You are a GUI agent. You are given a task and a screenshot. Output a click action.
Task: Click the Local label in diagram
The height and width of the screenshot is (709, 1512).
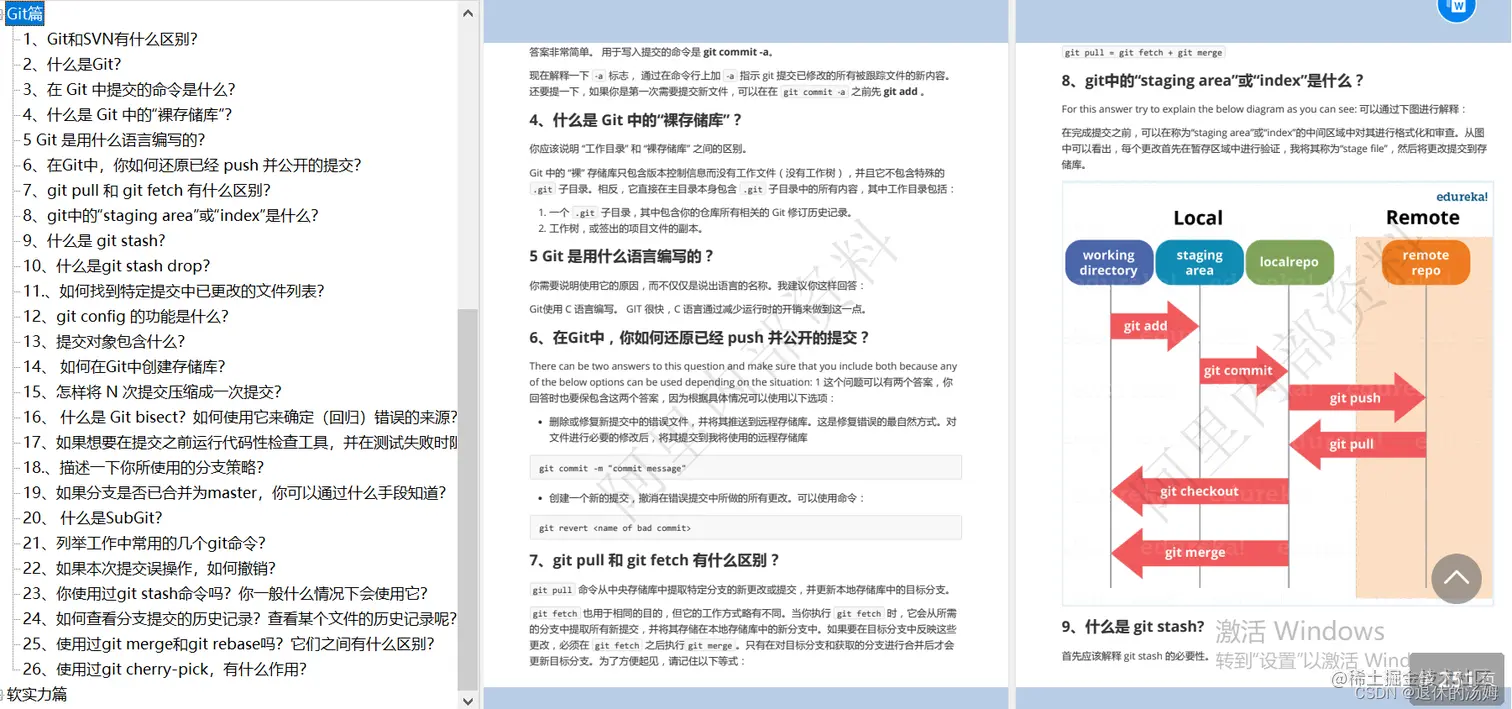[x=1198, y=218]
